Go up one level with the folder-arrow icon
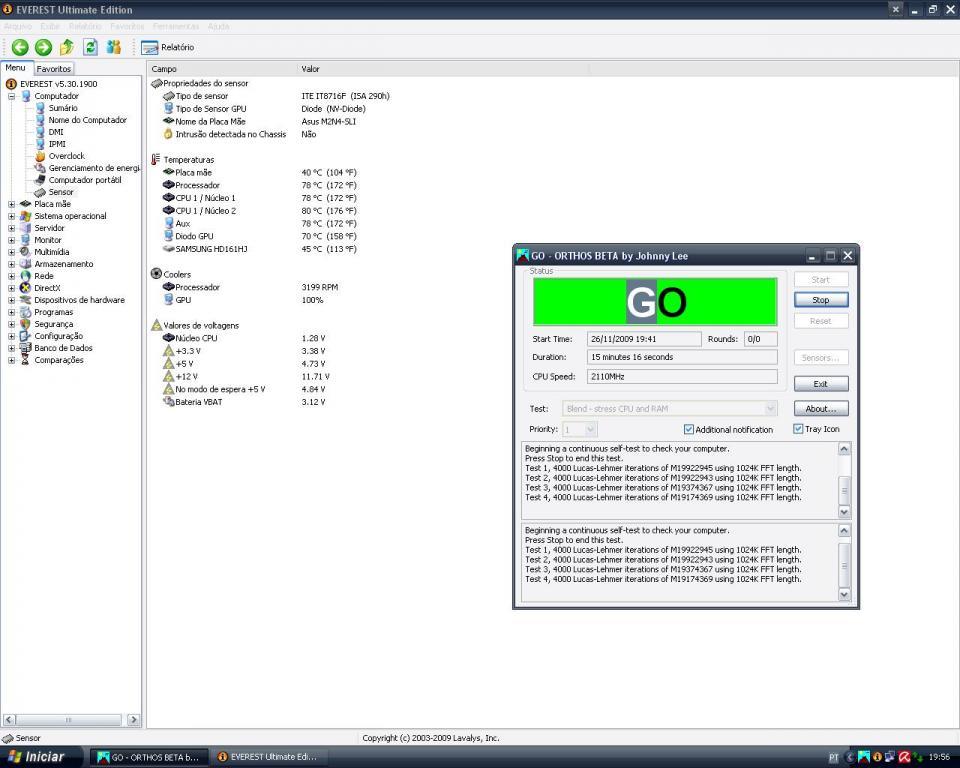960x768 pixels. pyautogui.click(x=67, y=47)
